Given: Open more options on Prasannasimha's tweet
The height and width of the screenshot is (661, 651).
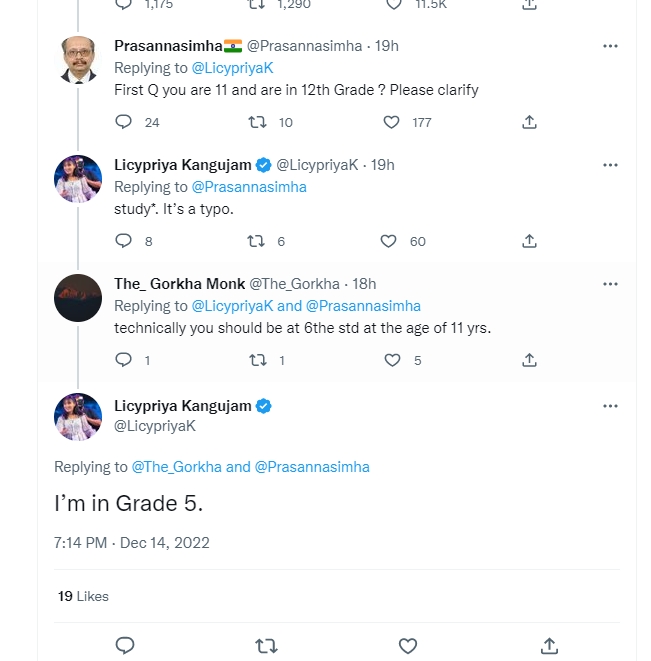Looking at the screenshot, I should 610,46.
